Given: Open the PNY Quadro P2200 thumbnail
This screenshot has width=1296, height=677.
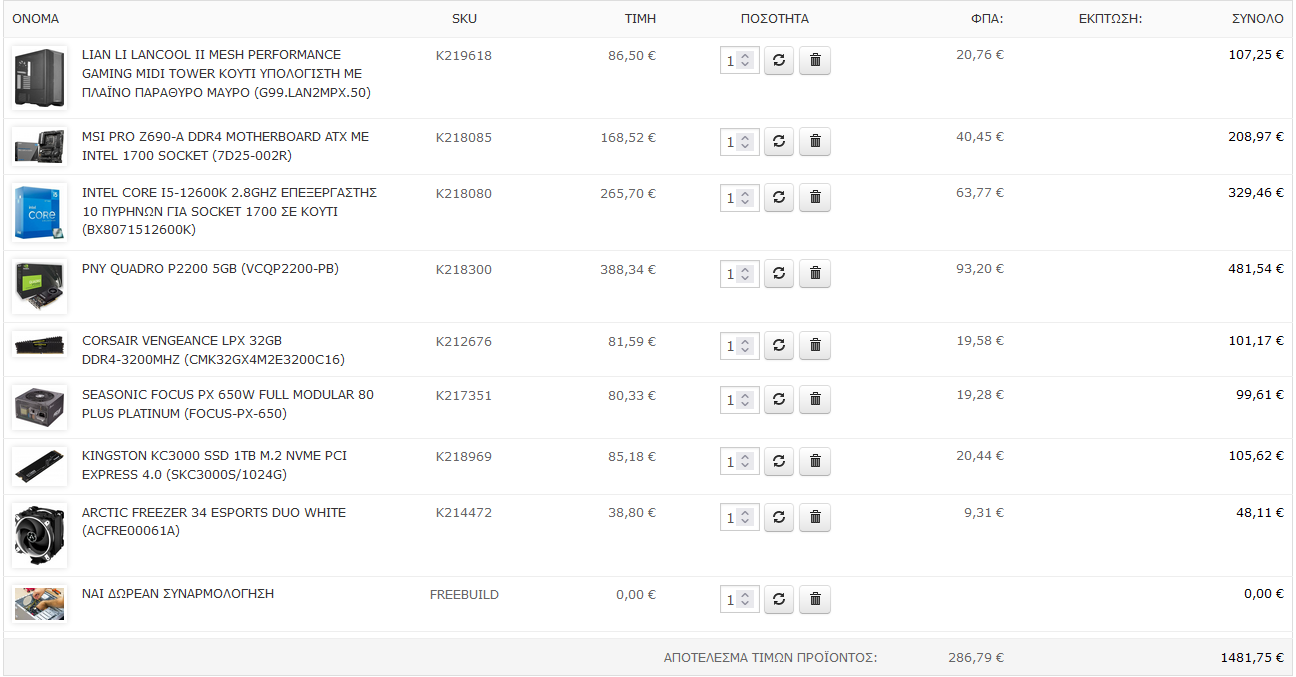Looking at the screenshot, I should [40, 287].
